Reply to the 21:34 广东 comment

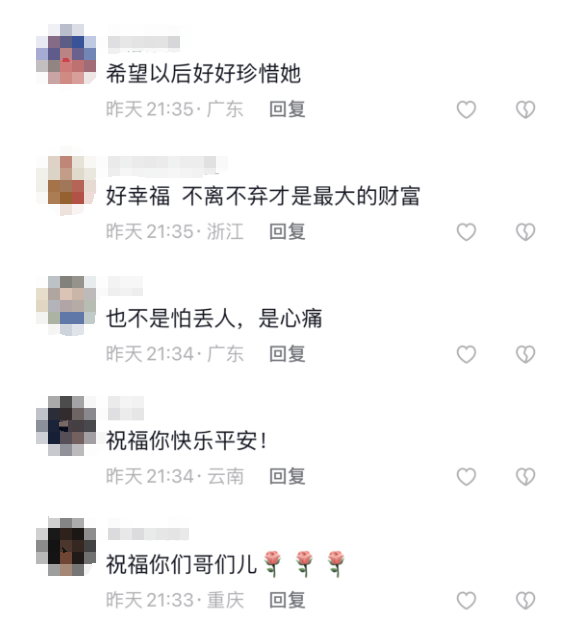click(x=287, y=354)
